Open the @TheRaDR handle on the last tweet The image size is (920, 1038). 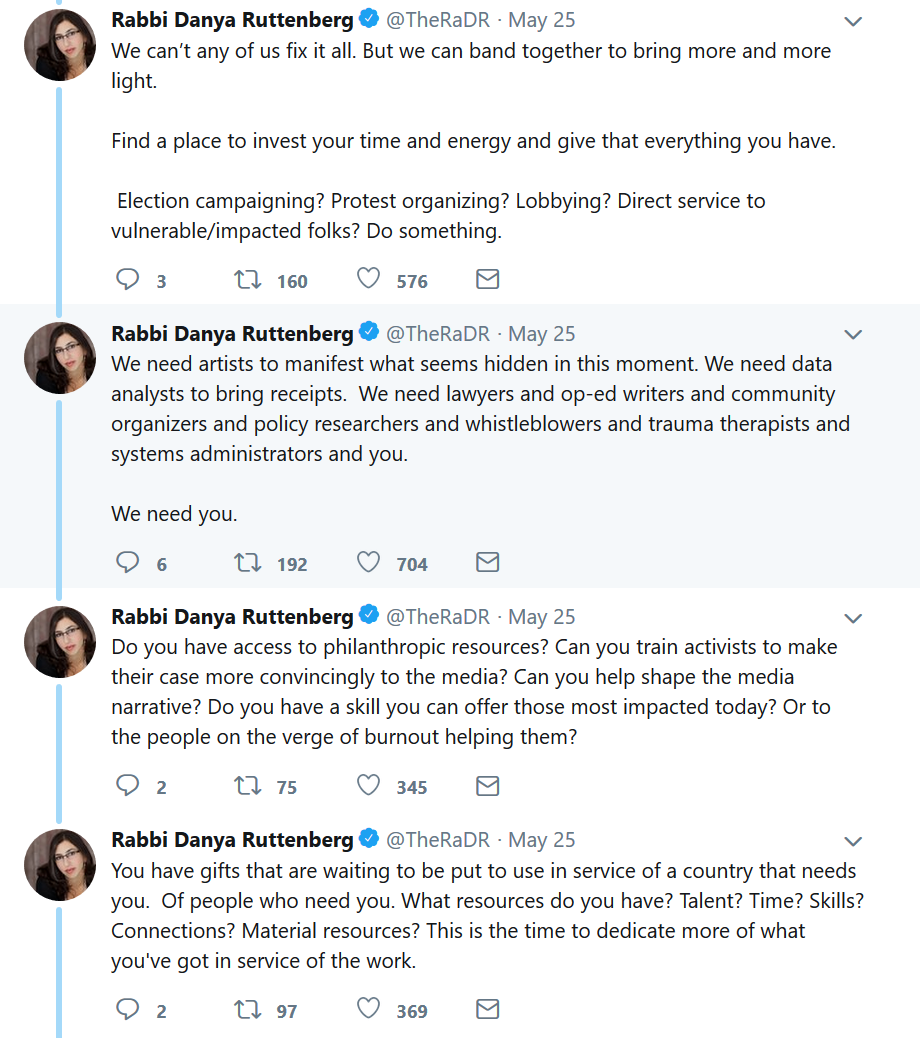coord(438,840)
